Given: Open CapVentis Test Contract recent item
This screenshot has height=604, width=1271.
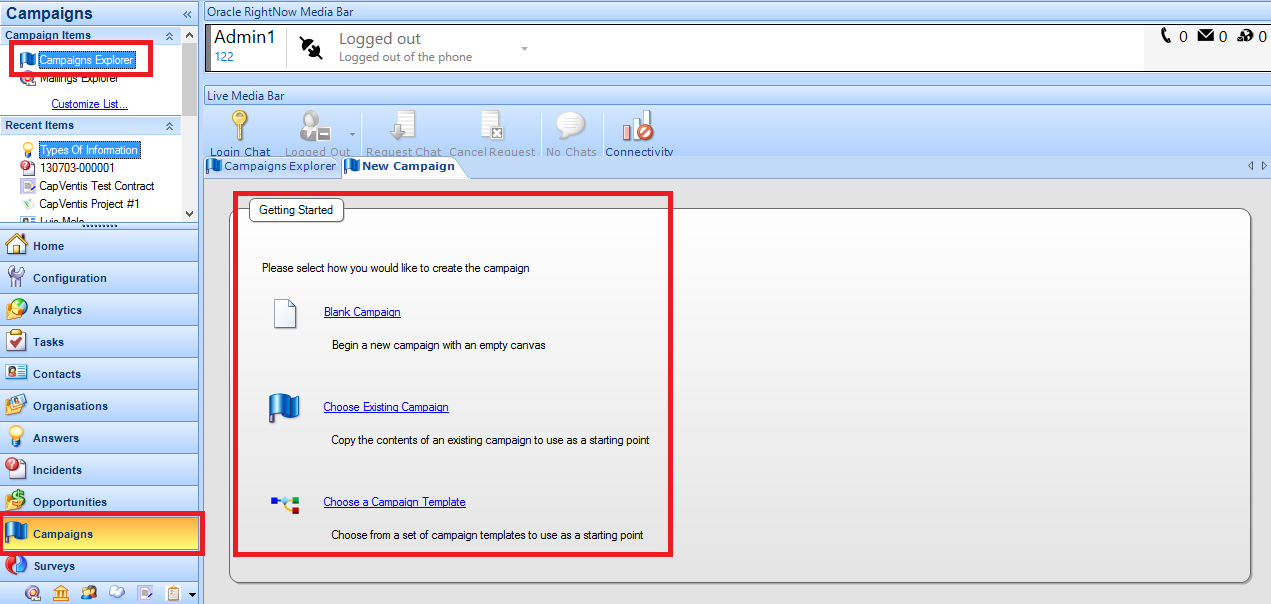Looking at the screenshot, I should point(96,186).
